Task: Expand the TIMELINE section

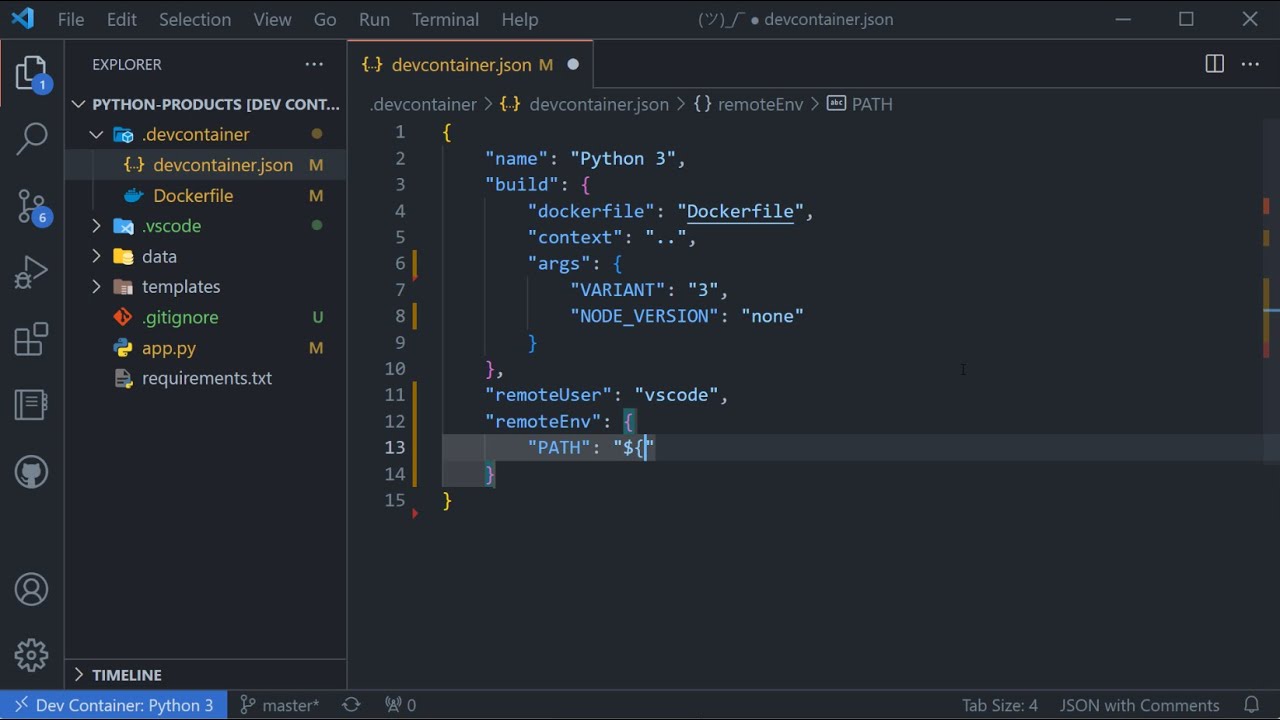Action: [x=206, y=675]
